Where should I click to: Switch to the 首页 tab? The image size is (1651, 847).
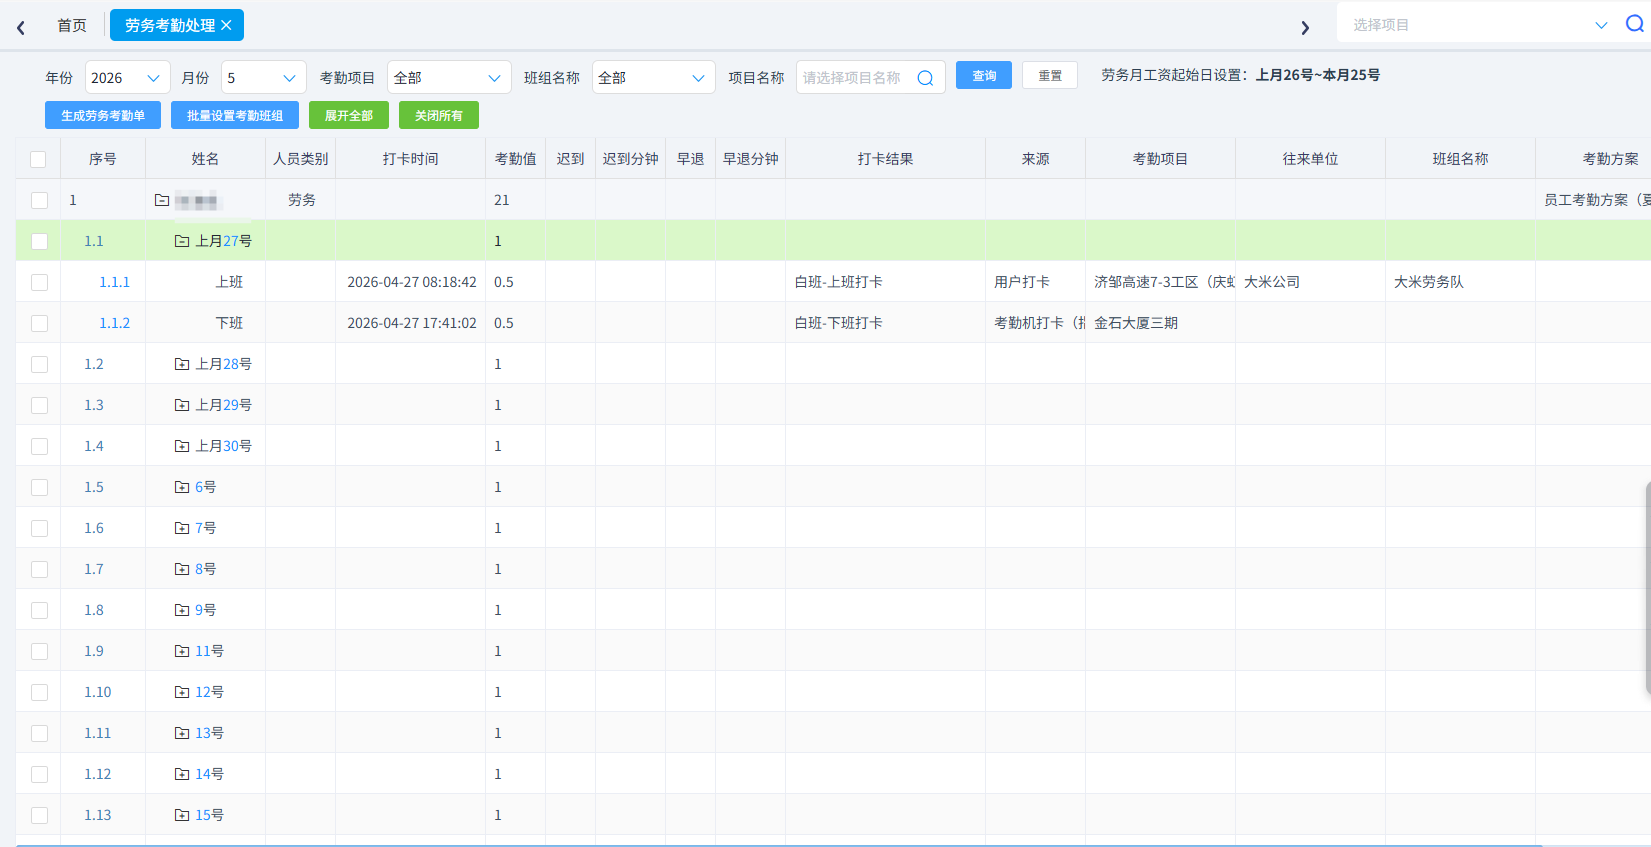click(x=72, y=25)
